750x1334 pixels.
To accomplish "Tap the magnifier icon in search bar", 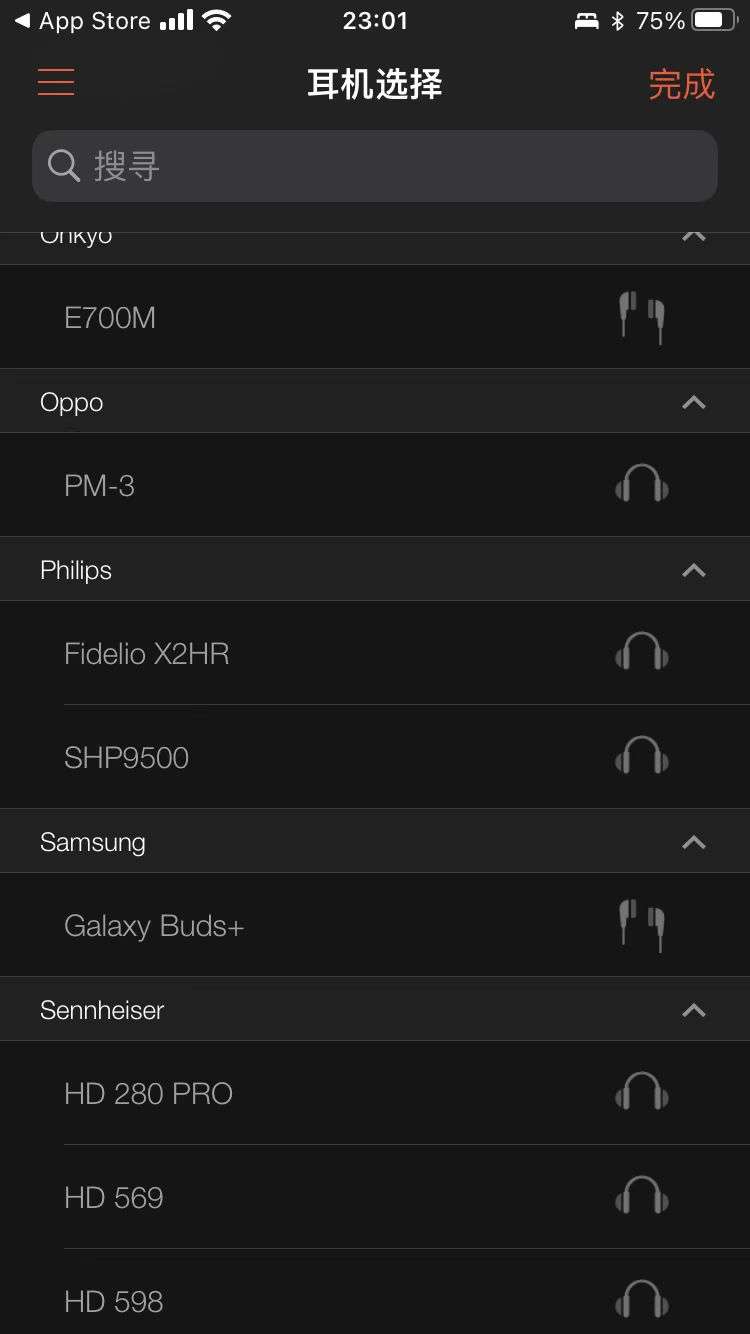I will pos(64,166).
